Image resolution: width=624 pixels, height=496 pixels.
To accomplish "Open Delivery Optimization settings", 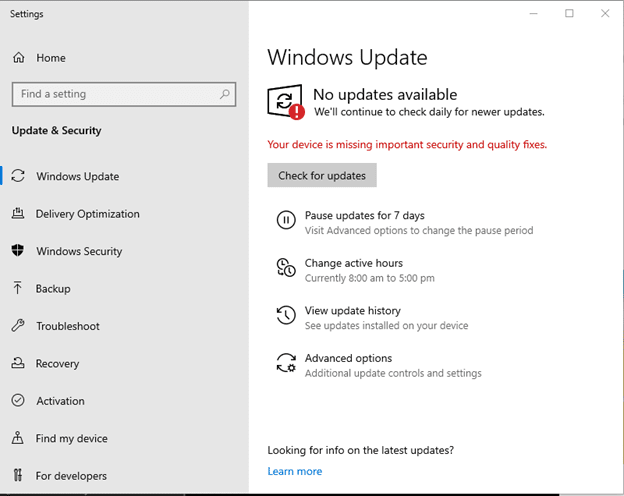I will pyautogui.click(x=88, y=214).
